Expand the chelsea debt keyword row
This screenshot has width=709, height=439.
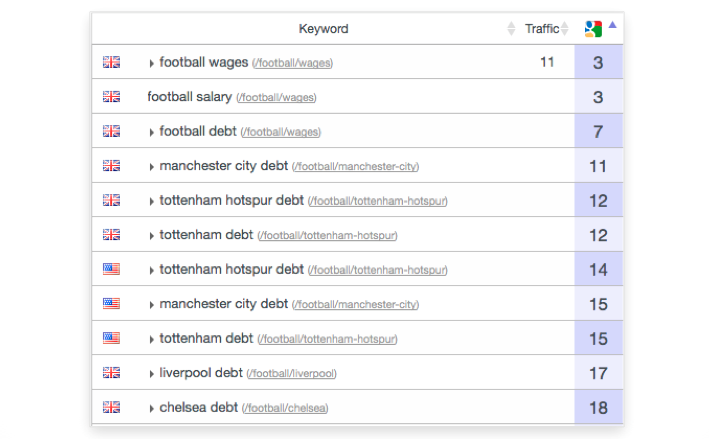[x=151, y=409]
